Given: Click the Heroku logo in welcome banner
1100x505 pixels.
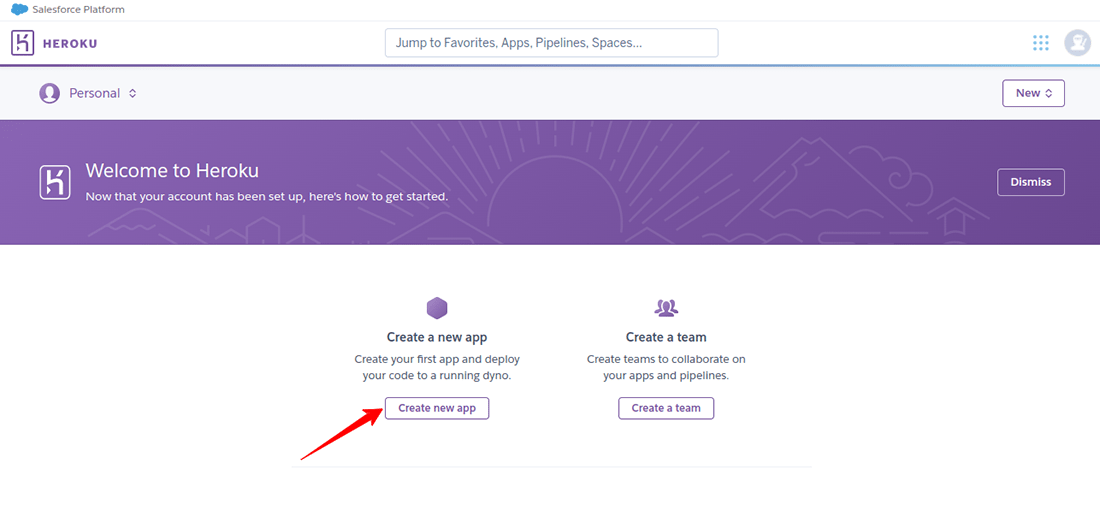Looking at the screenshot, I should click(x=55, y=183).
